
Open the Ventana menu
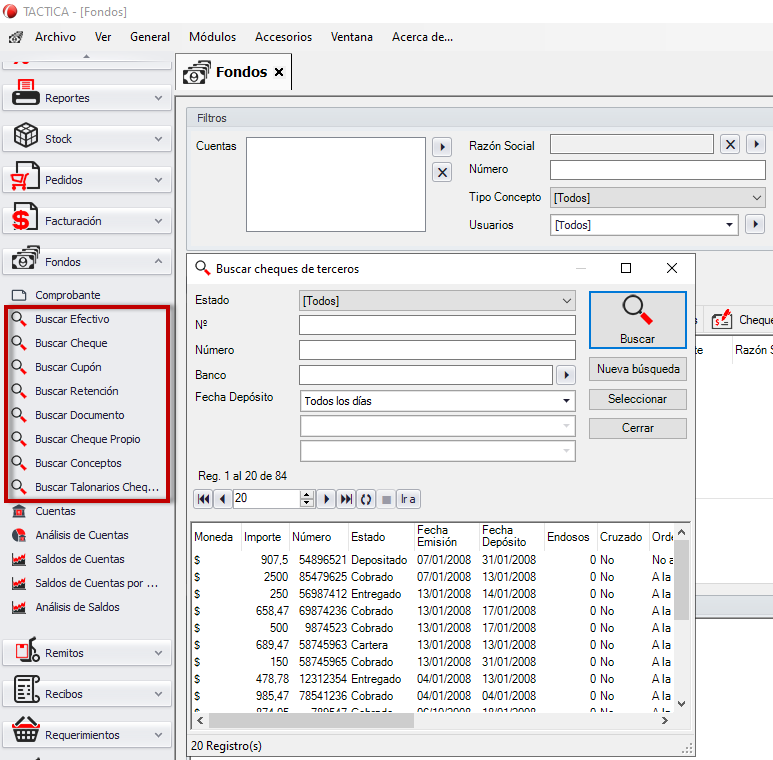pyautogui.click(x=351, y=37)
